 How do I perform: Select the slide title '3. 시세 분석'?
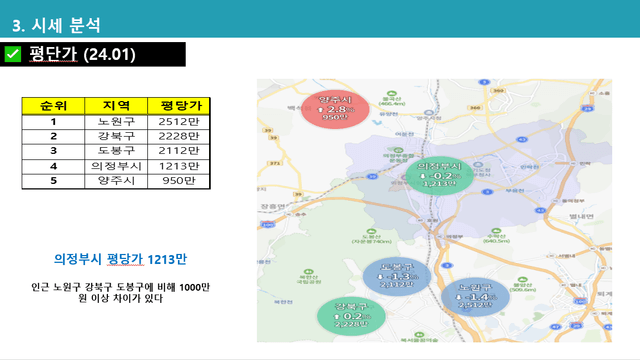56,25
